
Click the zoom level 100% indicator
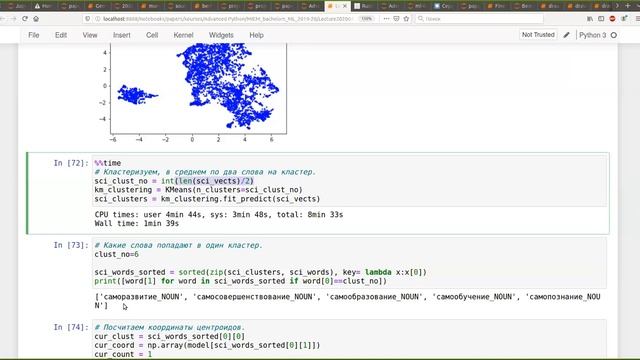click(366, 19)
